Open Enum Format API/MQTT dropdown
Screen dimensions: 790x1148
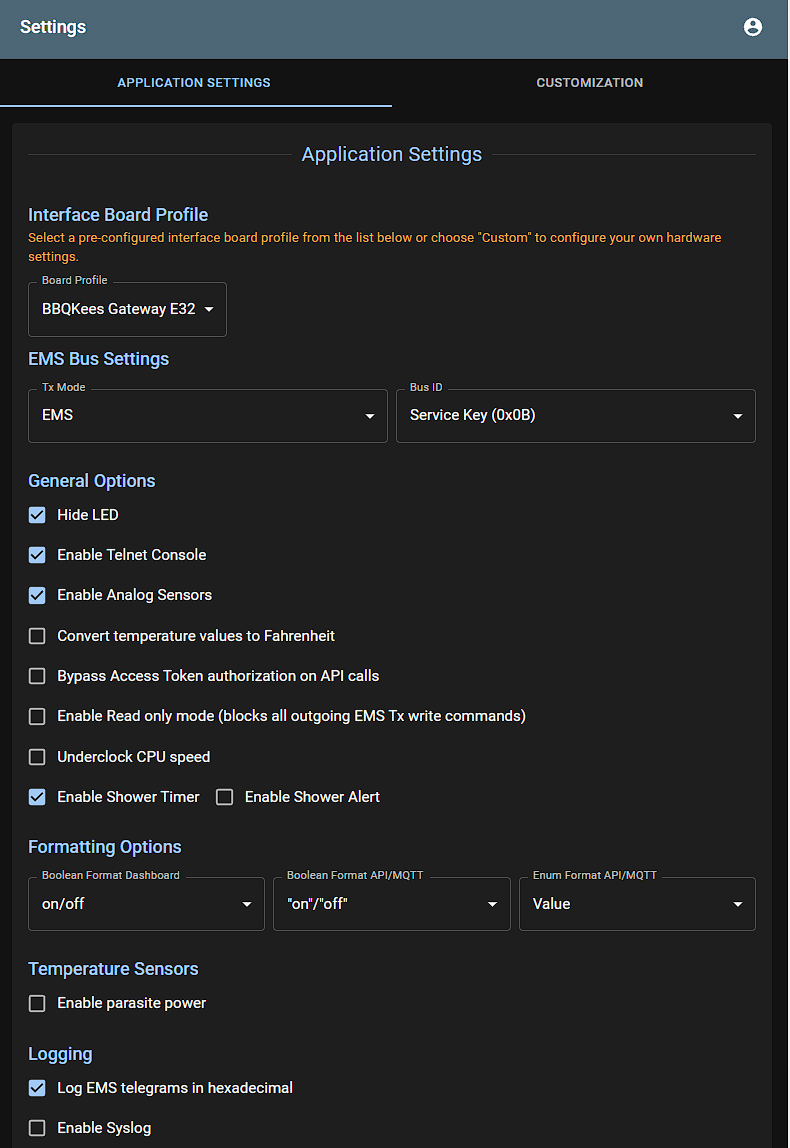(x=637, y=904)
